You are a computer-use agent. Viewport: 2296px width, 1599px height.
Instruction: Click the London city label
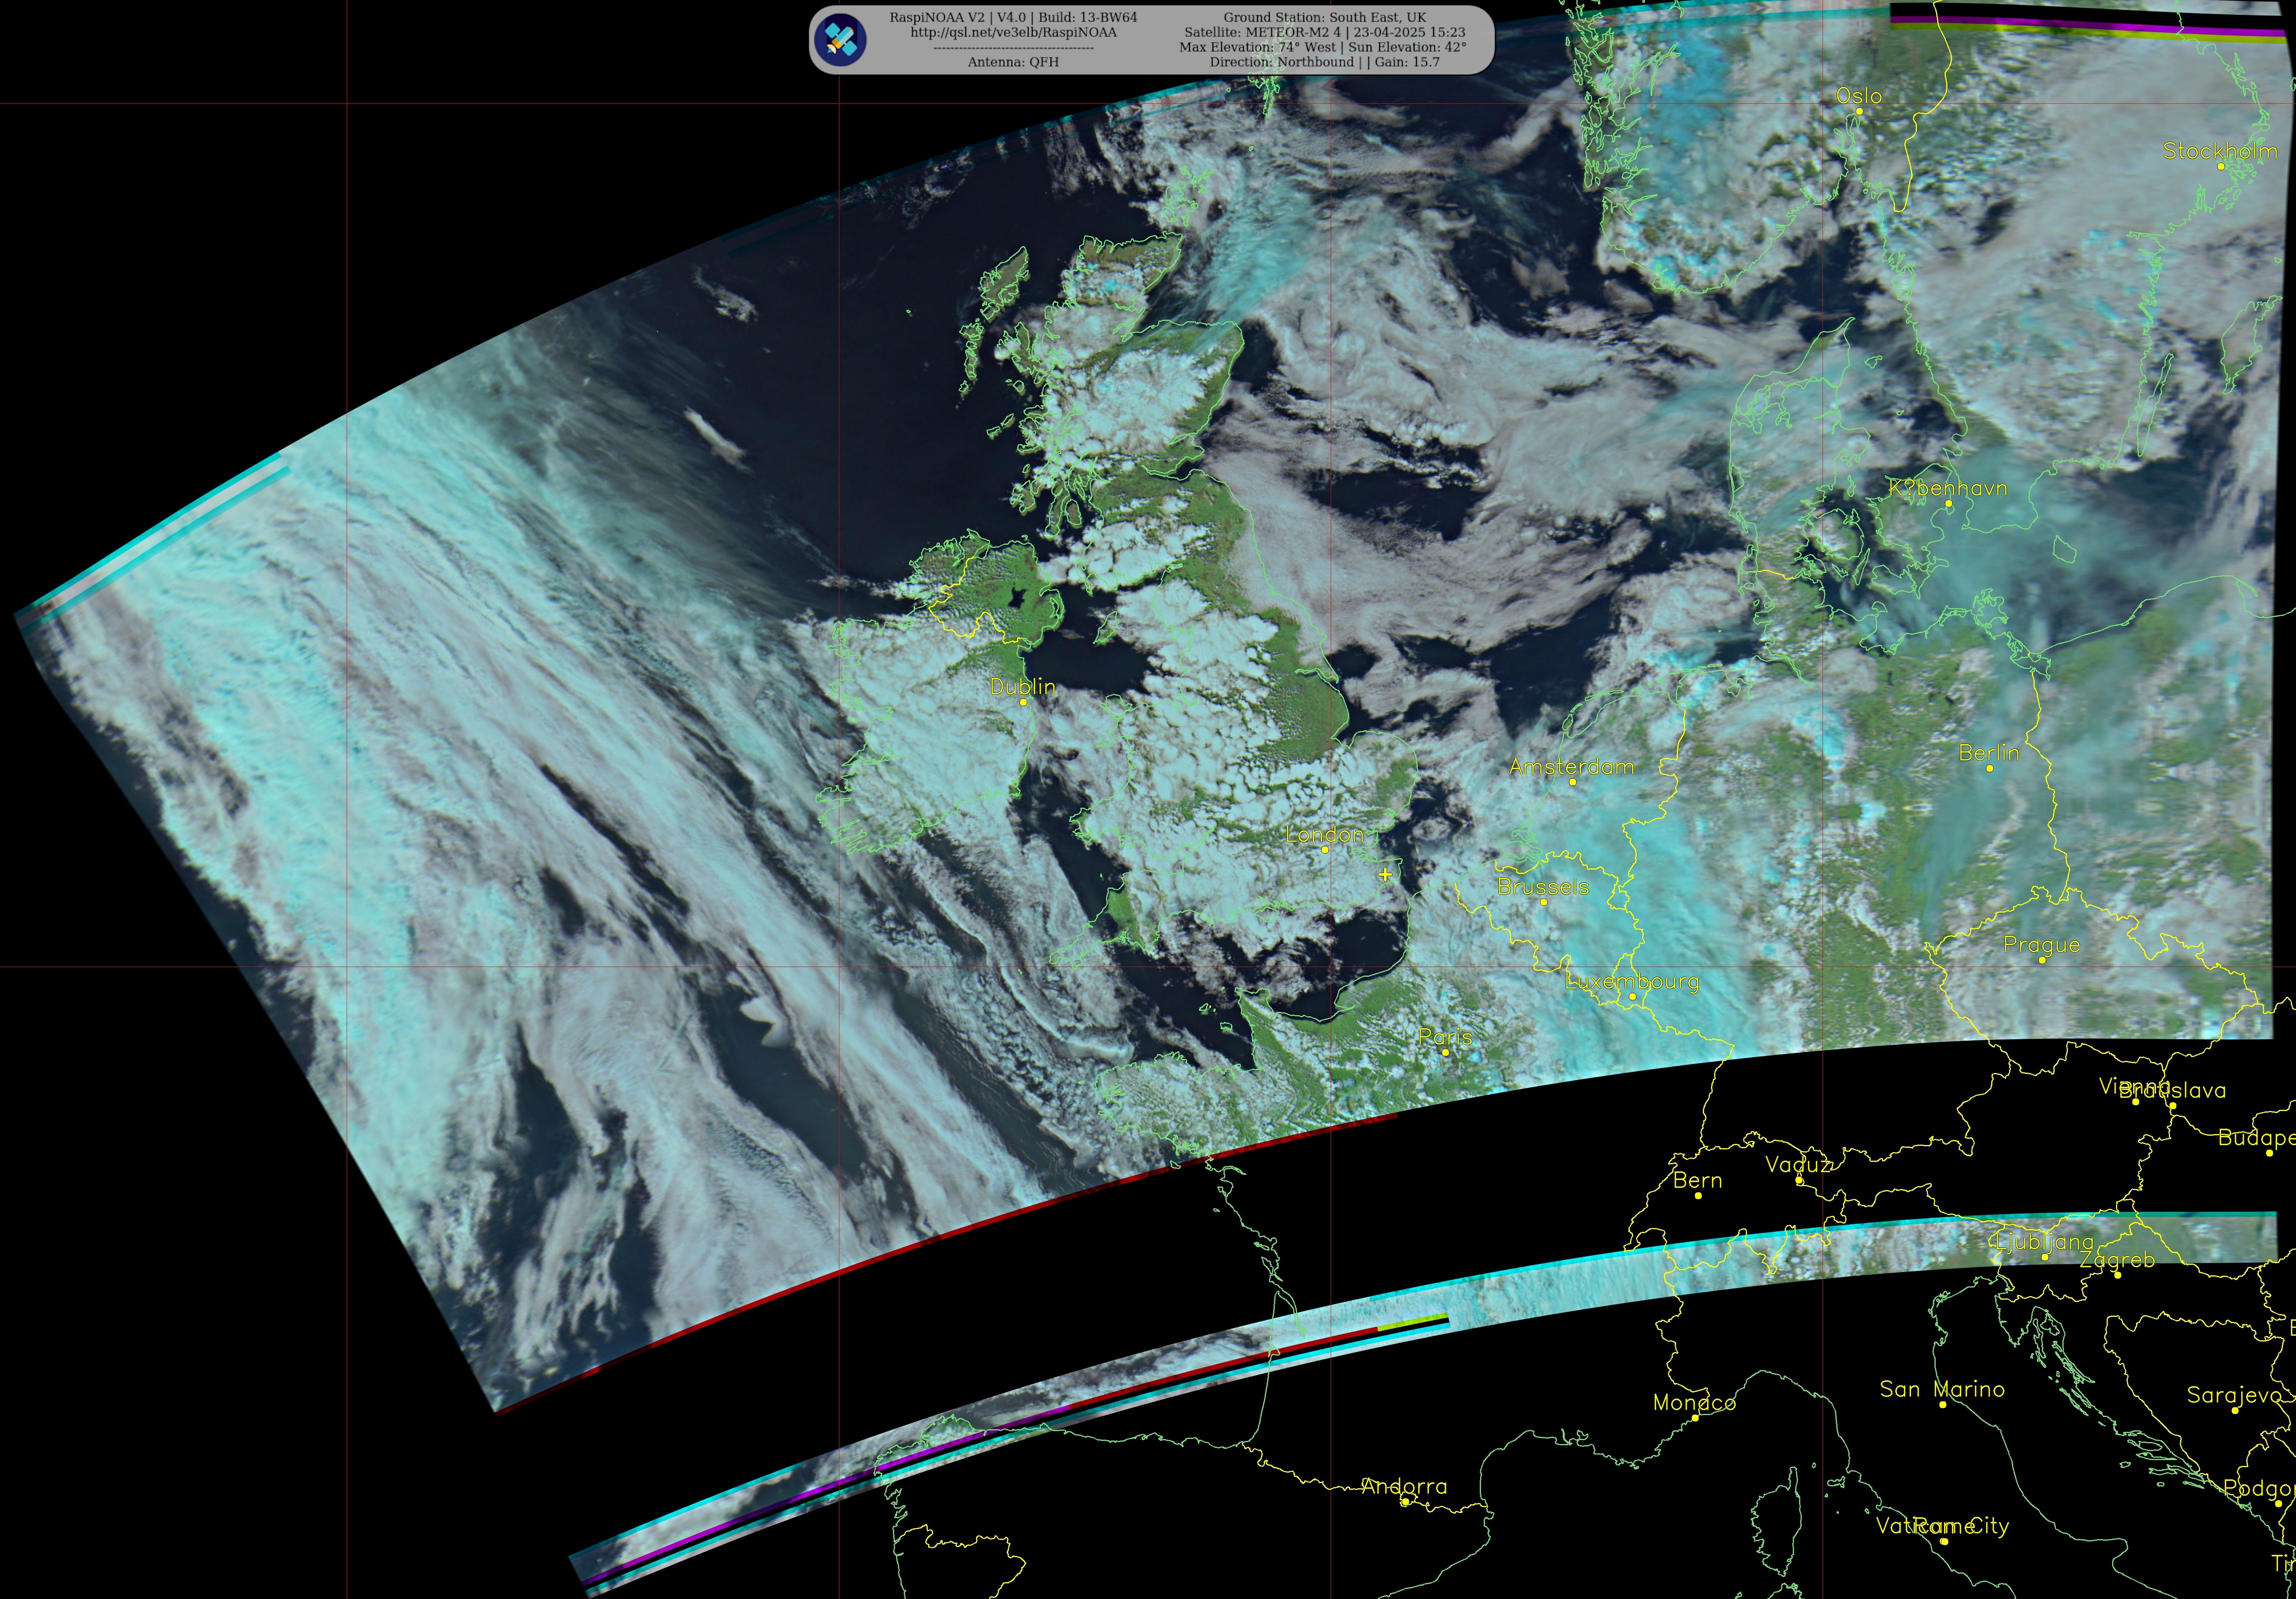click(x=1324, y=835)
